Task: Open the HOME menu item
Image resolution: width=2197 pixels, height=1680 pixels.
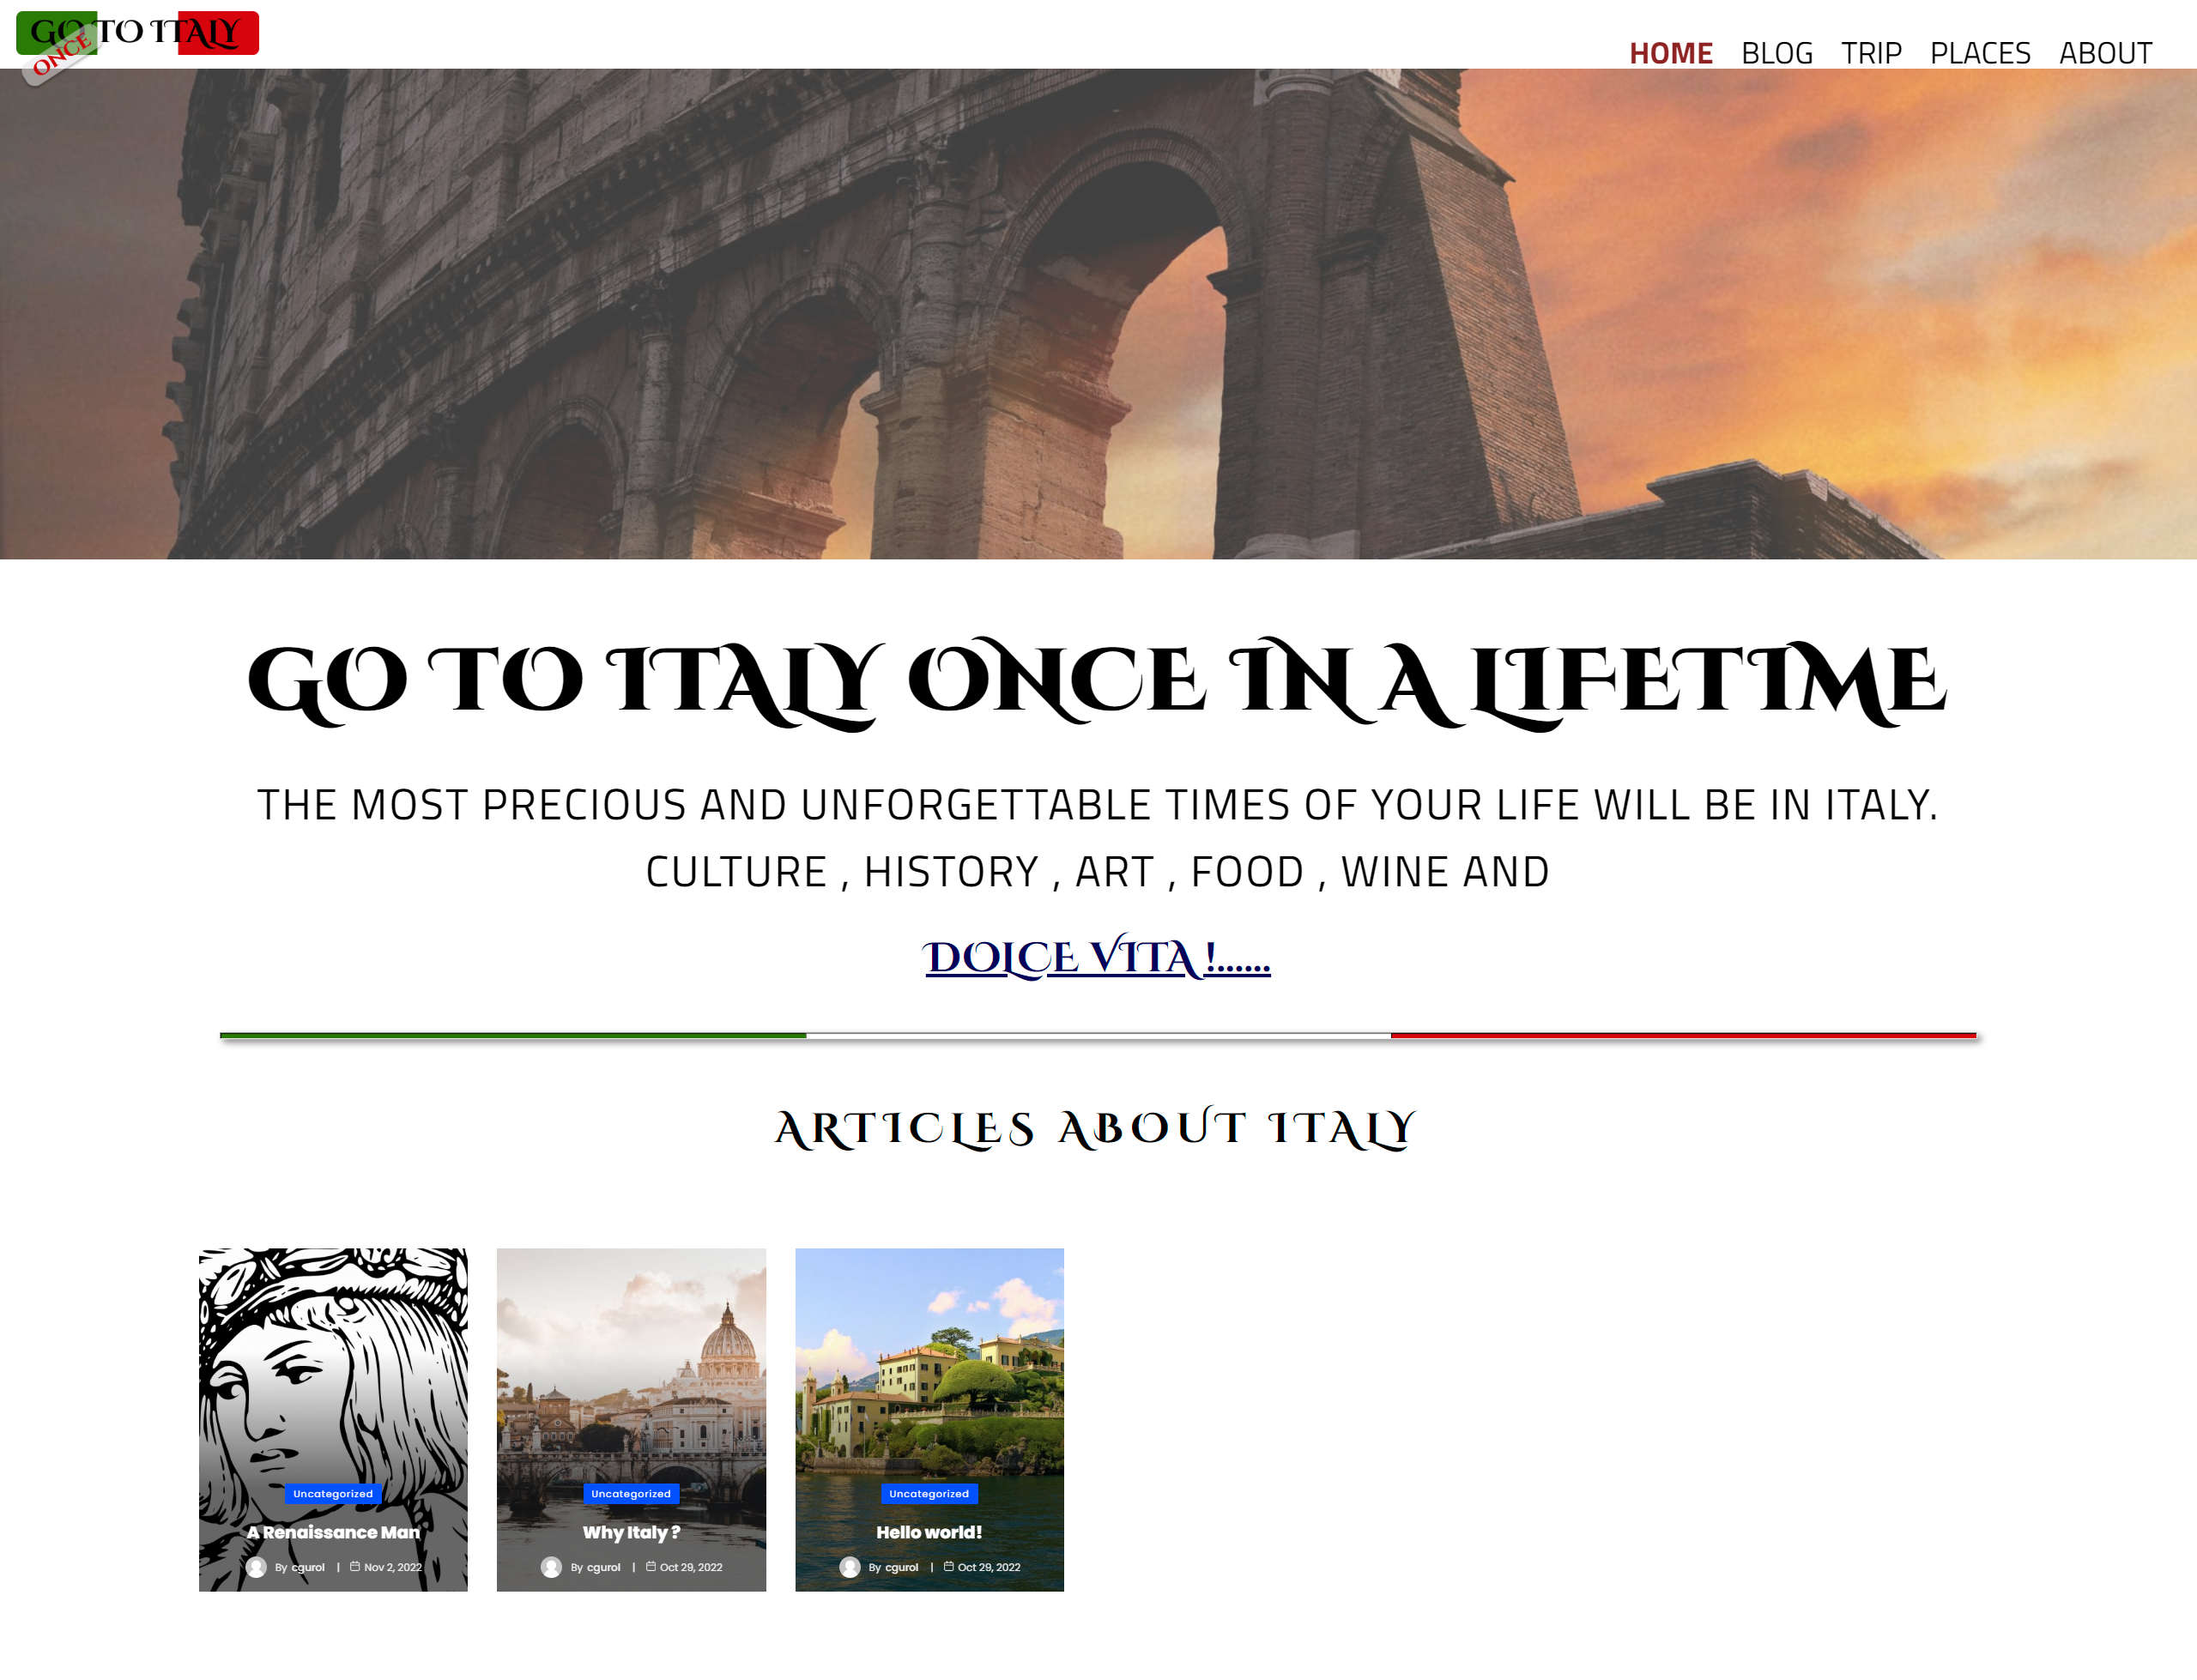Action: pyautogui.click(x=1670, y=53)
